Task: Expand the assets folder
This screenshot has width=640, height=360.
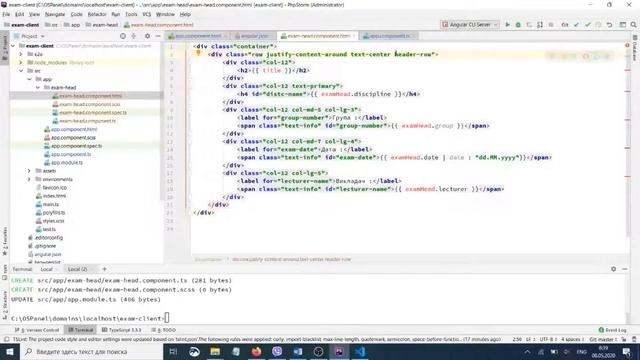Action: tap(29, 171)
